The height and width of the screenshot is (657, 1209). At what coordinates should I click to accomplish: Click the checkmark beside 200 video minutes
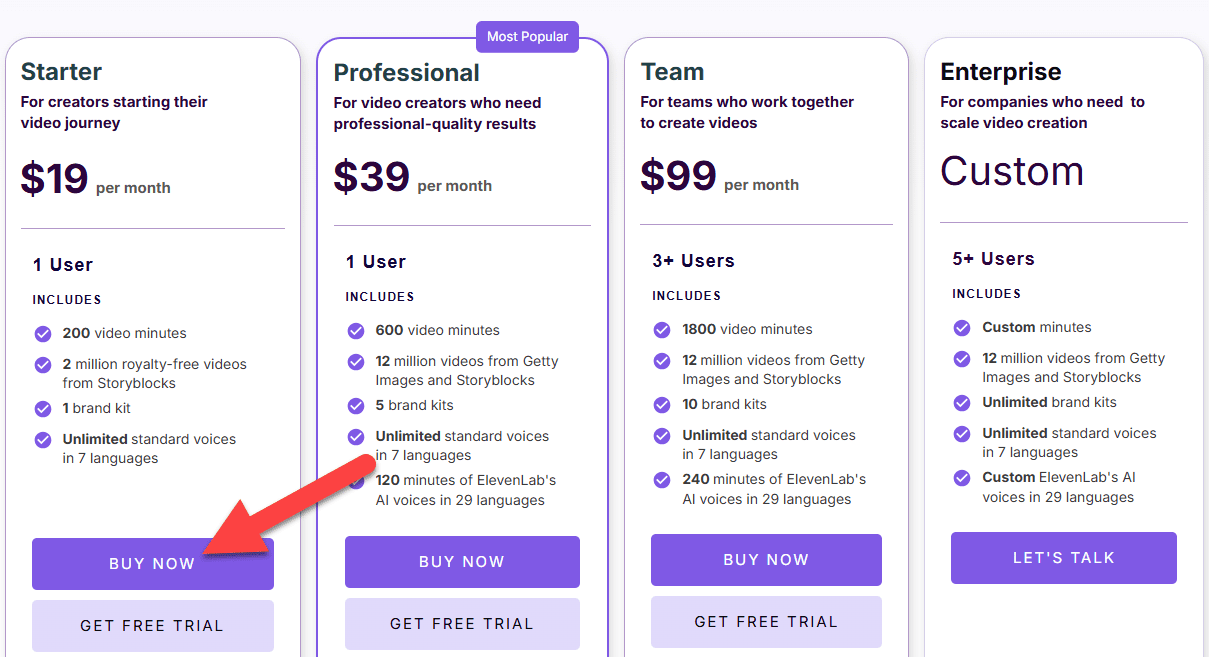pyautogui.click(x=43, y=333)
